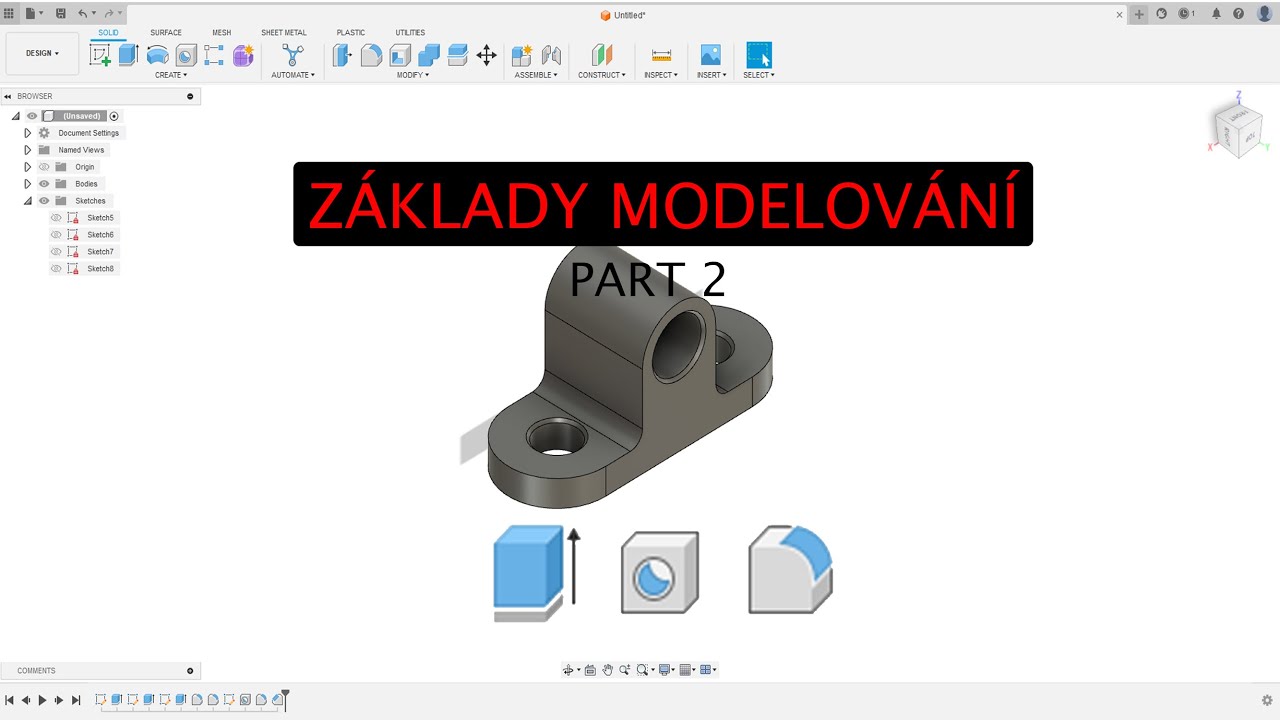The image size is (1280, 720).
Task: Select the Create Sketch tool
Action: coord(100,55)
